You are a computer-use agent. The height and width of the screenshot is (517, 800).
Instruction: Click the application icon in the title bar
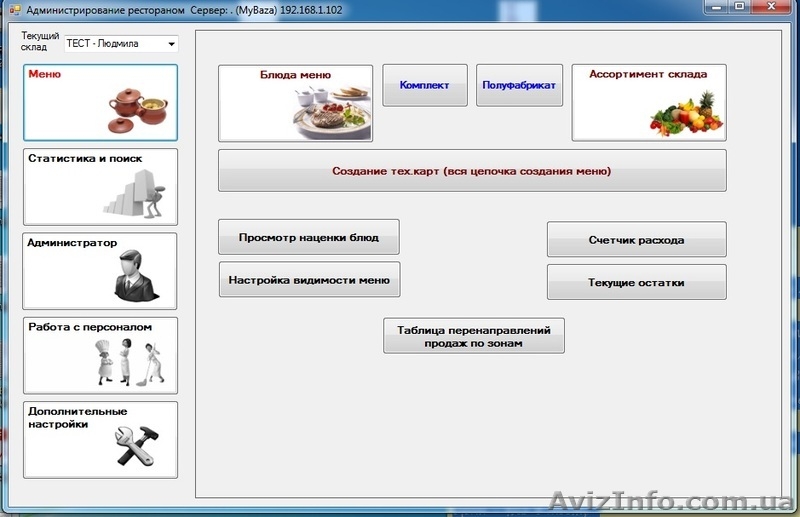click(15, 10)
